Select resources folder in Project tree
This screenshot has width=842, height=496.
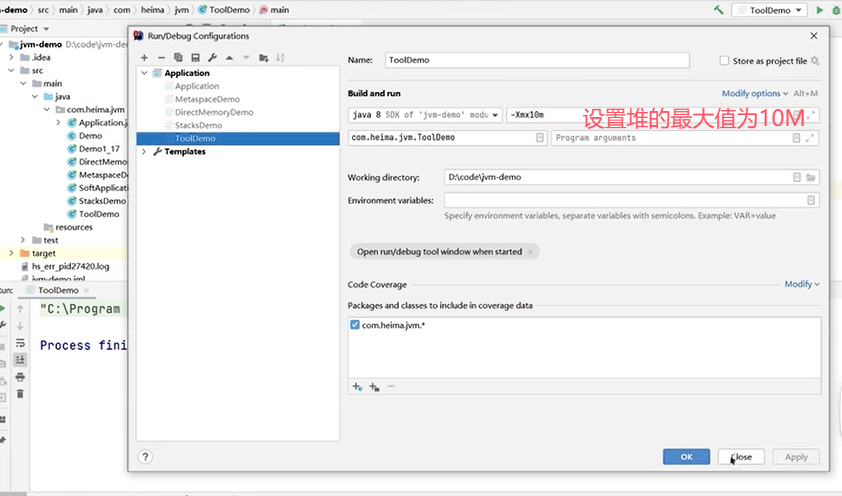(74, 227)
